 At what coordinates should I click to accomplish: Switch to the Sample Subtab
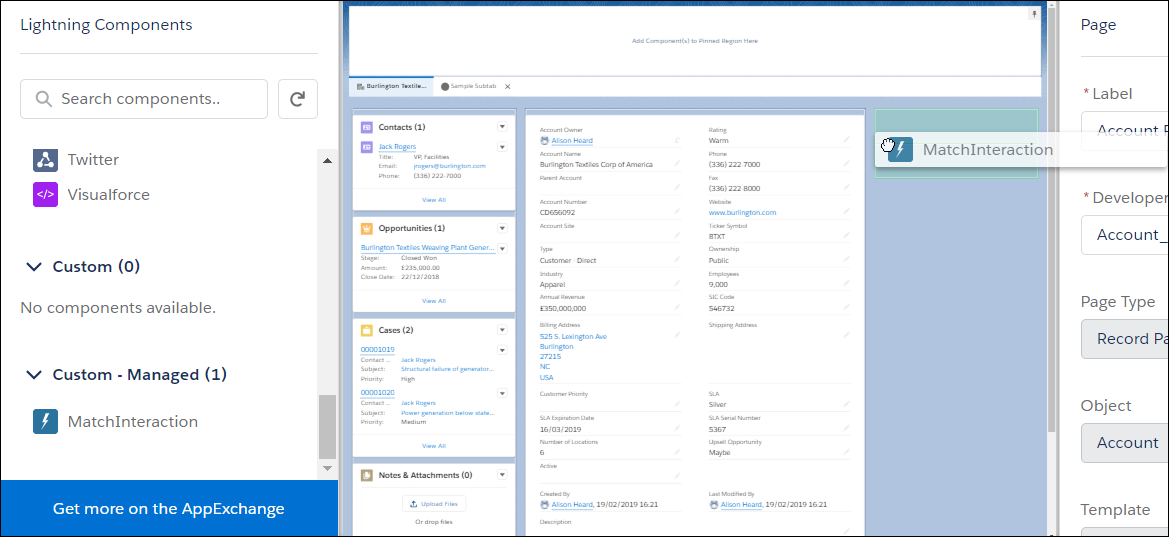tap(468, 87)
